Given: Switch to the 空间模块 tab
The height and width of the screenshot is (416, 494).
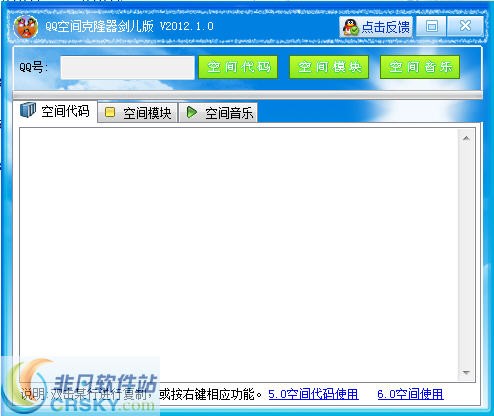Looking at the screenshot, I should coord(138,113).
